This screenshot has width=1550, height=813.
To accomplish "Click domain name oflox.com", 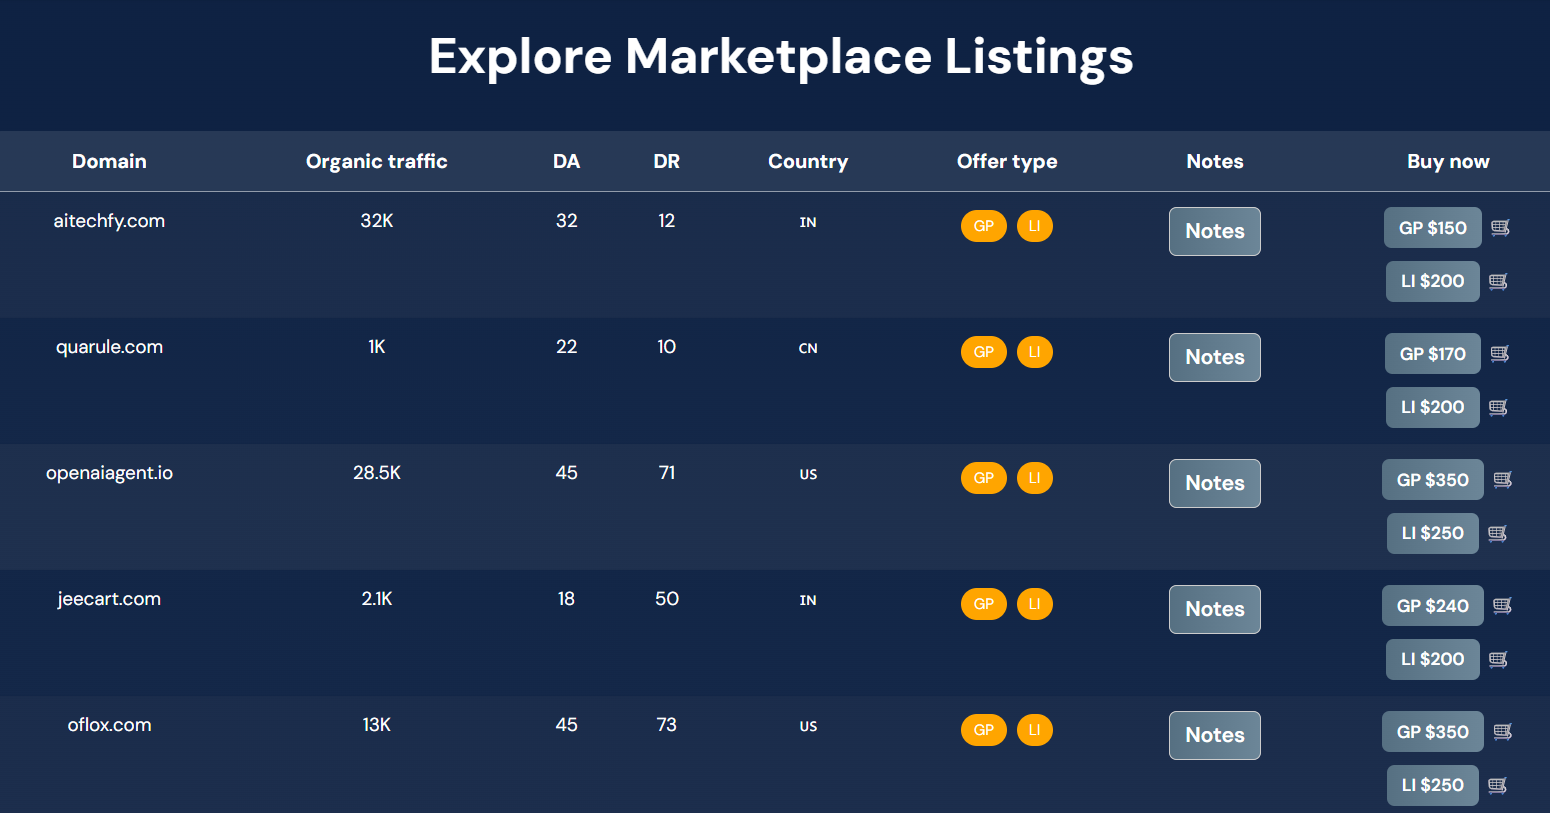I will click(109, 725).
